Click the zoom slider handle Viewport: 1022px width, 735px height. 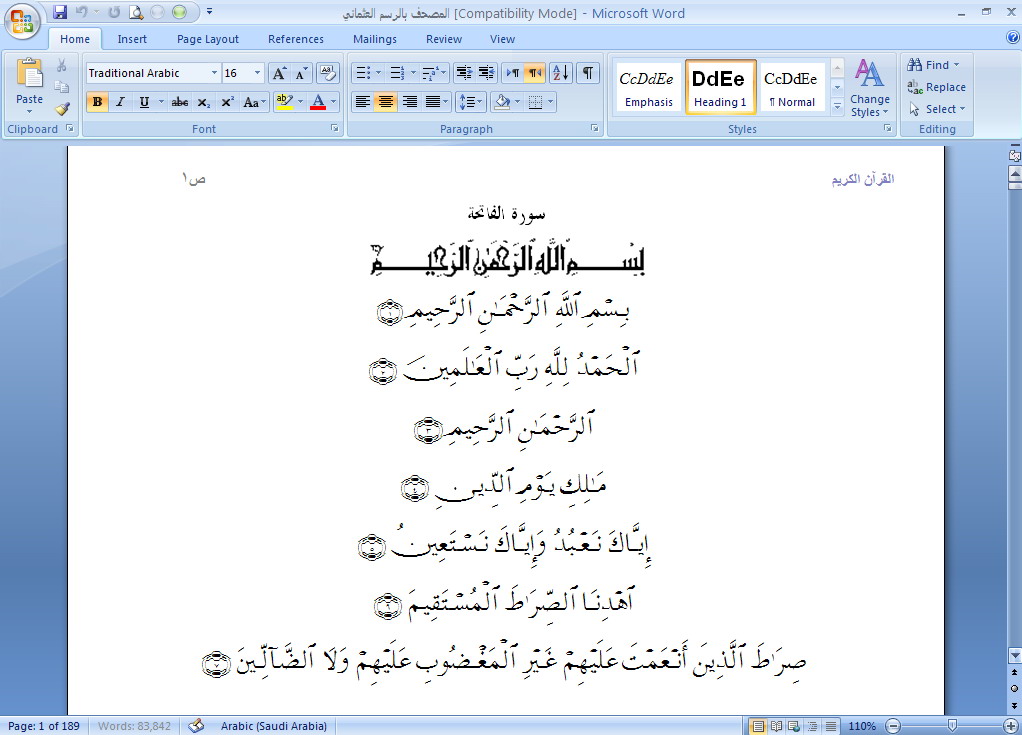pyautogui.click(x=952, y=726)
